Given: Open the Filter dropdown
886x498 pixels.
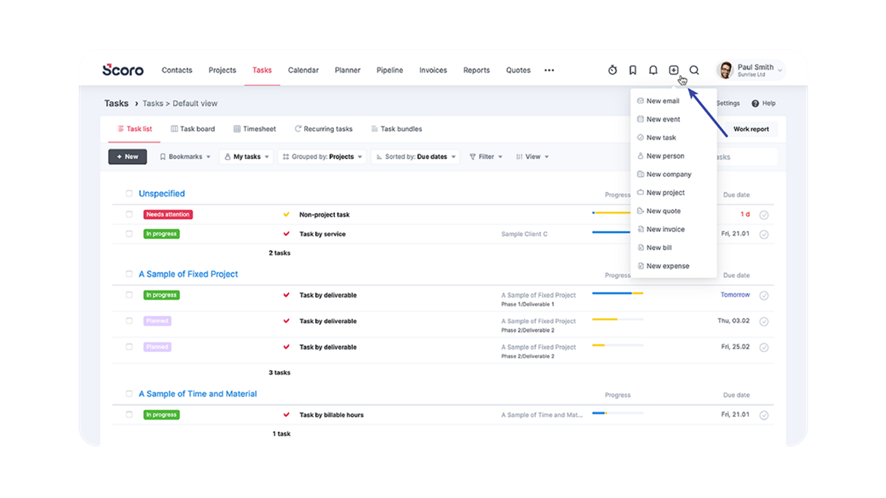Looking at the screenshot, I should point(486,157).
